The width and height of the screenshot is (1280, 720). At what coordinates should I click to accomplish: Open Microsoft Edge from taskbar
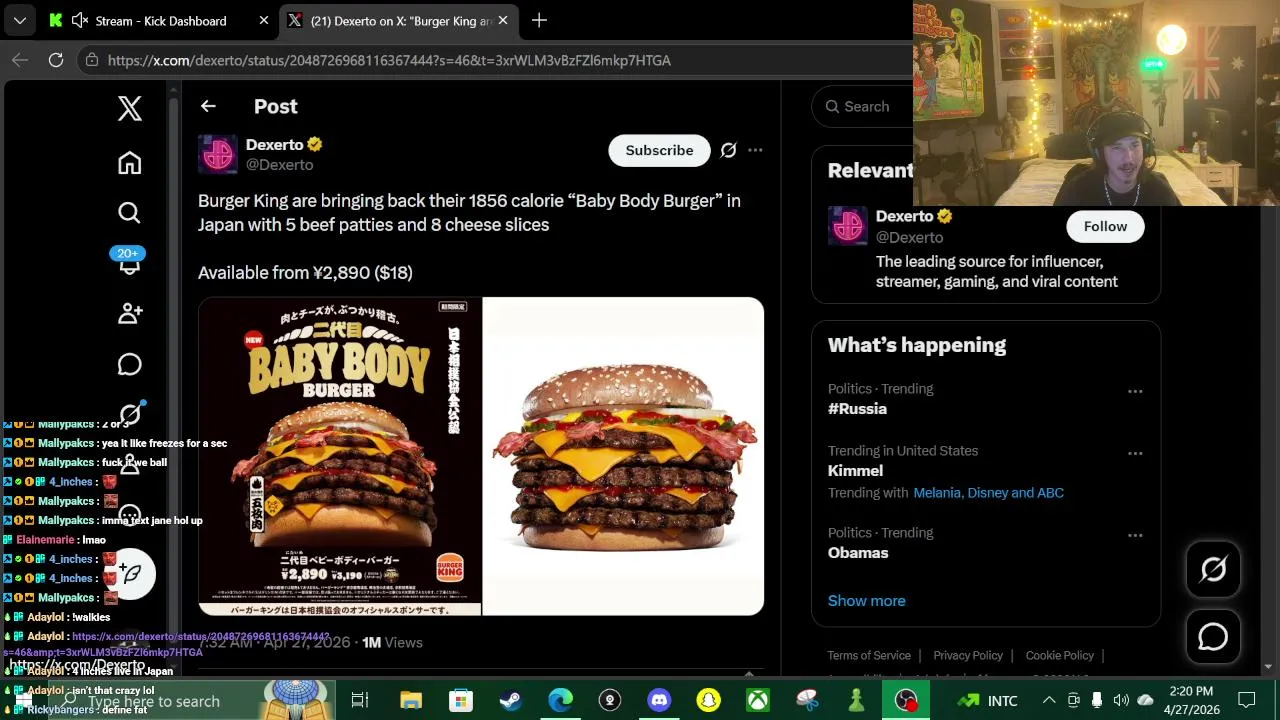pos(560,700)
